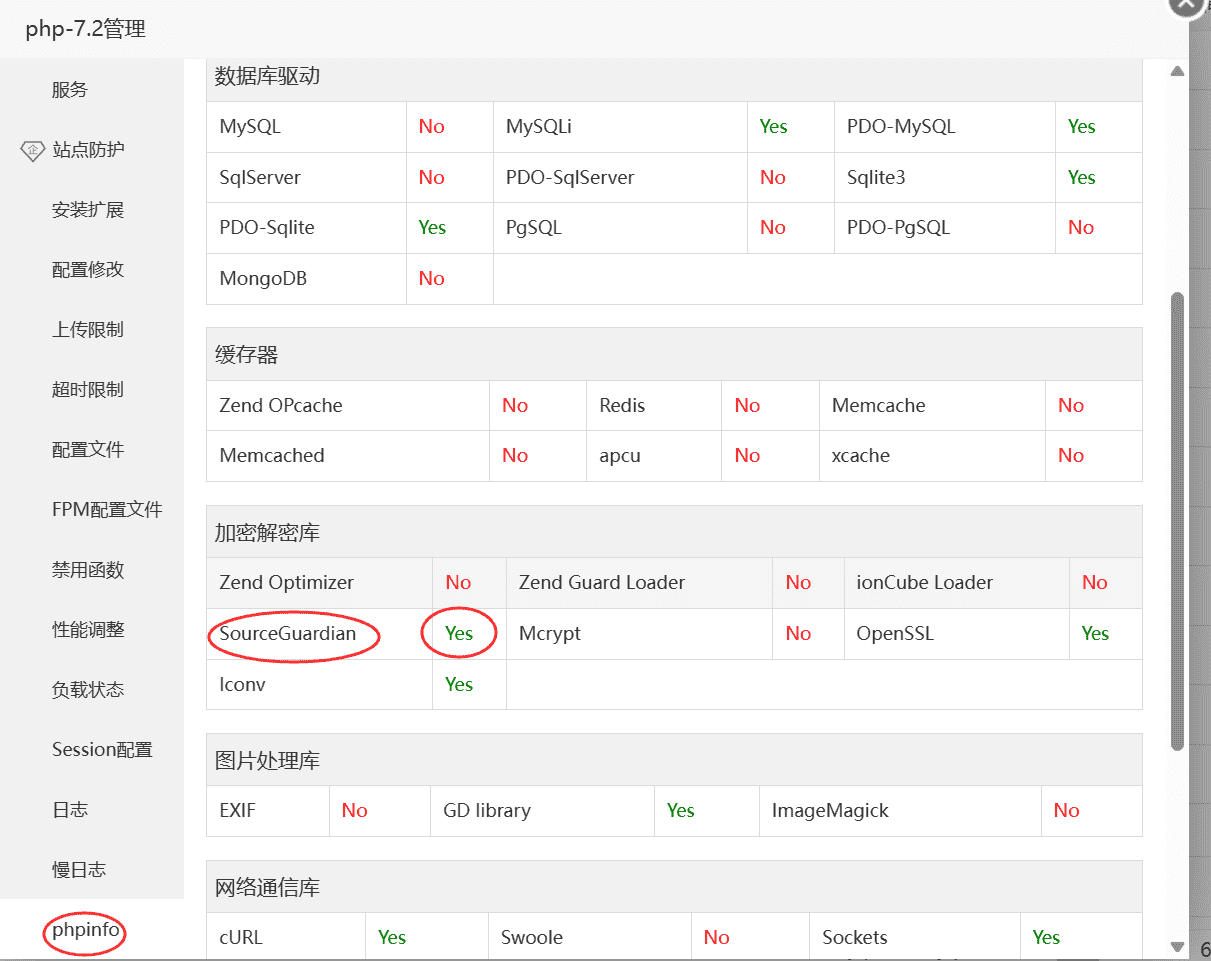1211x961 pixels.
Task: Open the Session配置 page
Action: click(101, 749)
